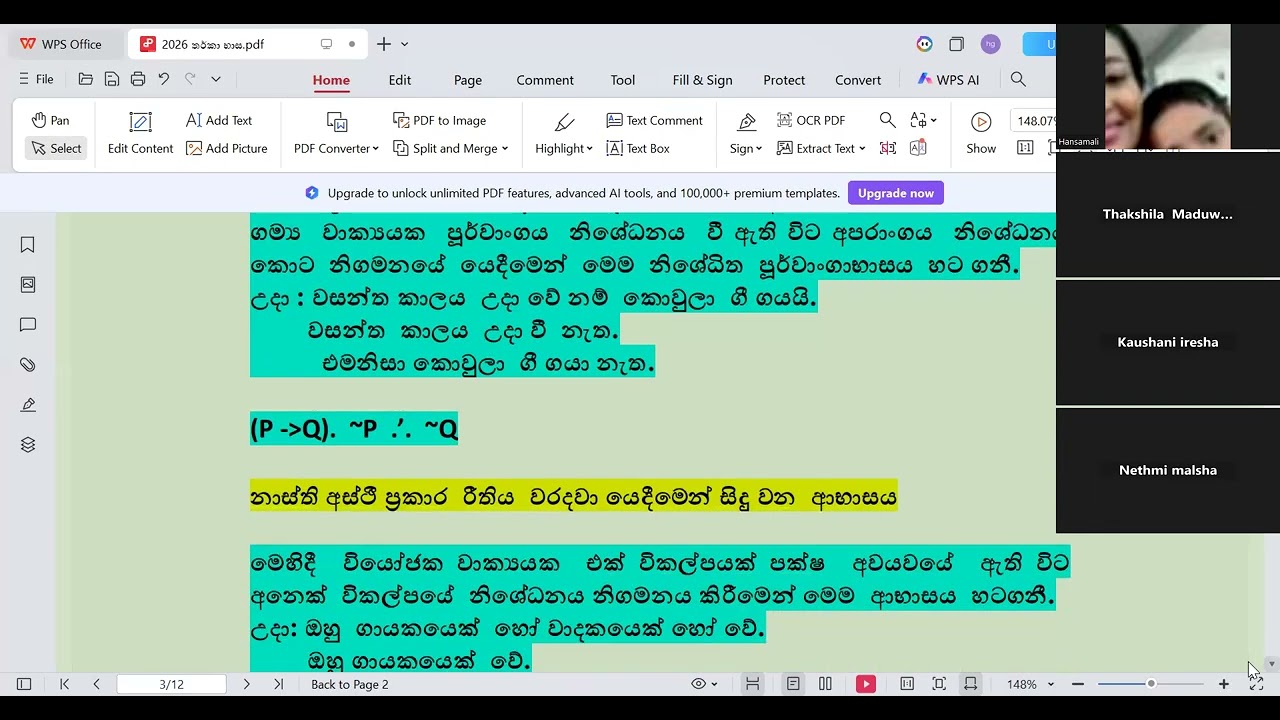Activate the Select cursor tool
This screenshot has width=1280, height=720.
[x=56, y=148]
